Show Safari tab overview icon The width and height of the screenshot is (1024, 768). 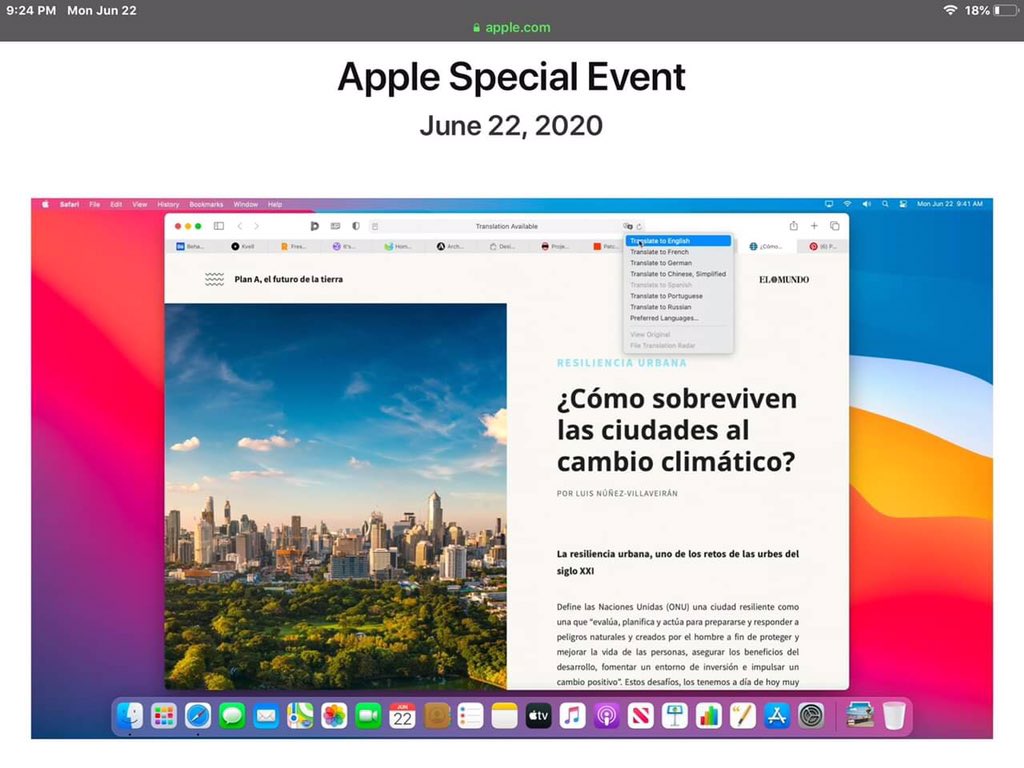[x=835, y=226]
